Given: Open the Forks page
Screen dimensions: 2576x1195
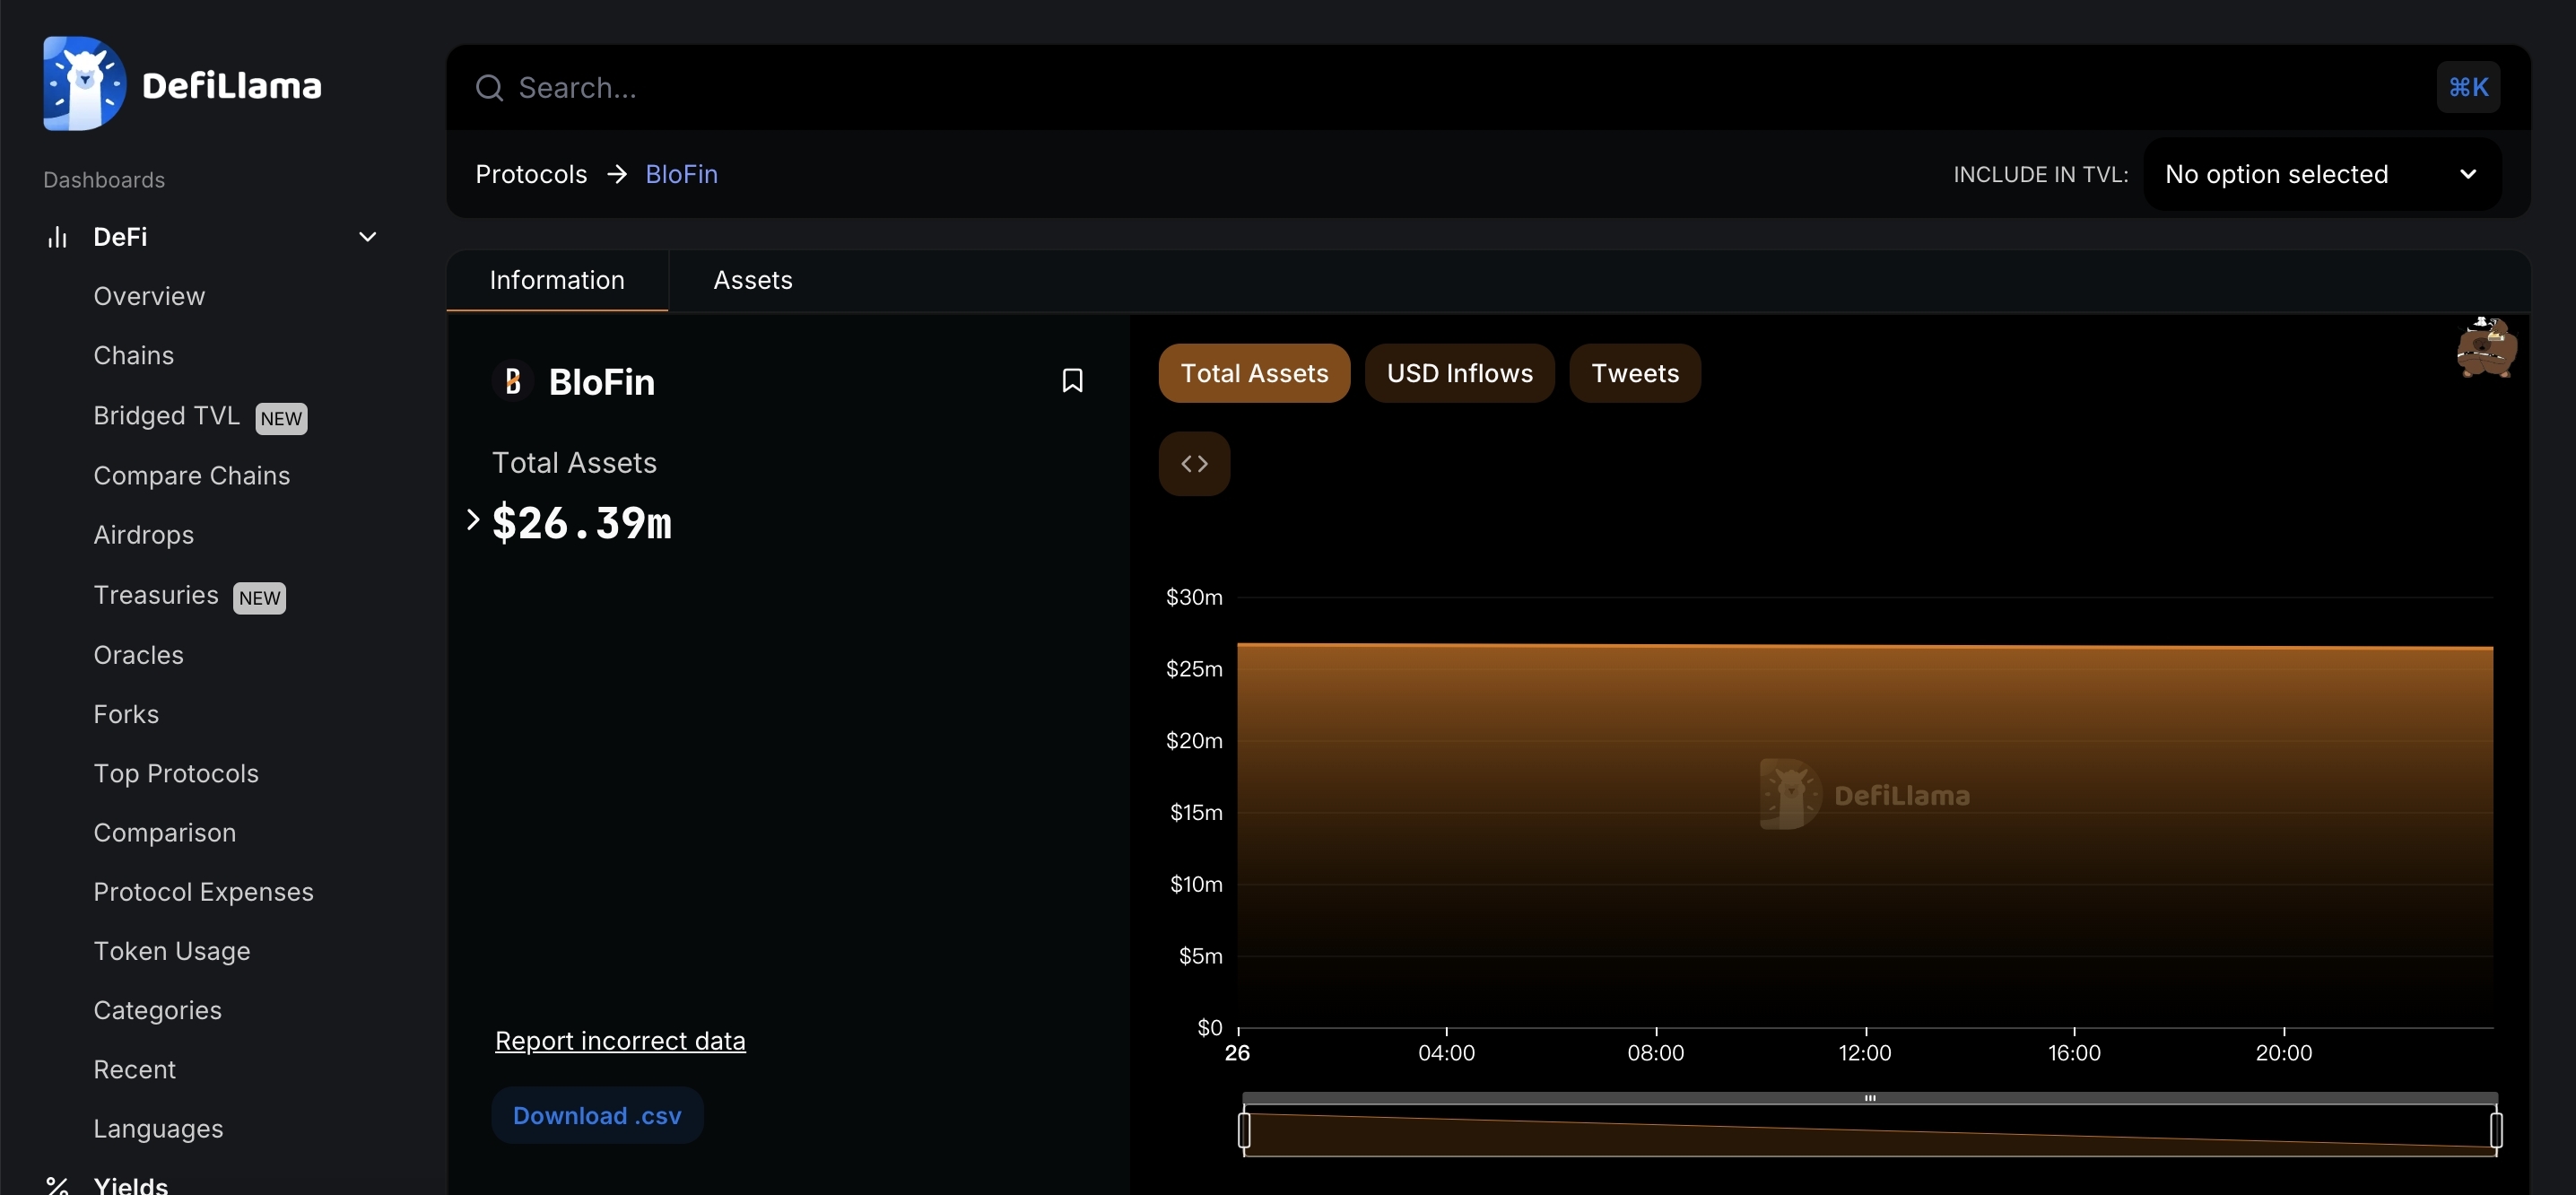Looking at the screenshot, I should (126, 714).
